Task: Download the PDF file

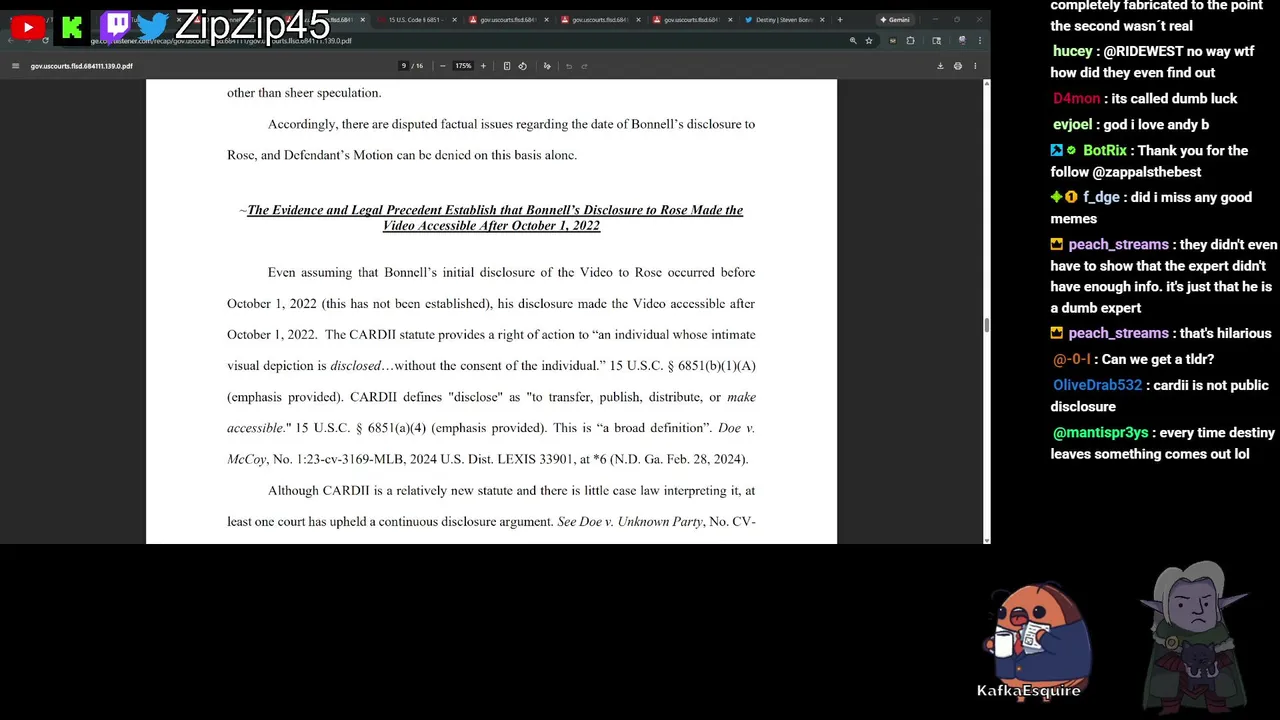Action: 940,66
